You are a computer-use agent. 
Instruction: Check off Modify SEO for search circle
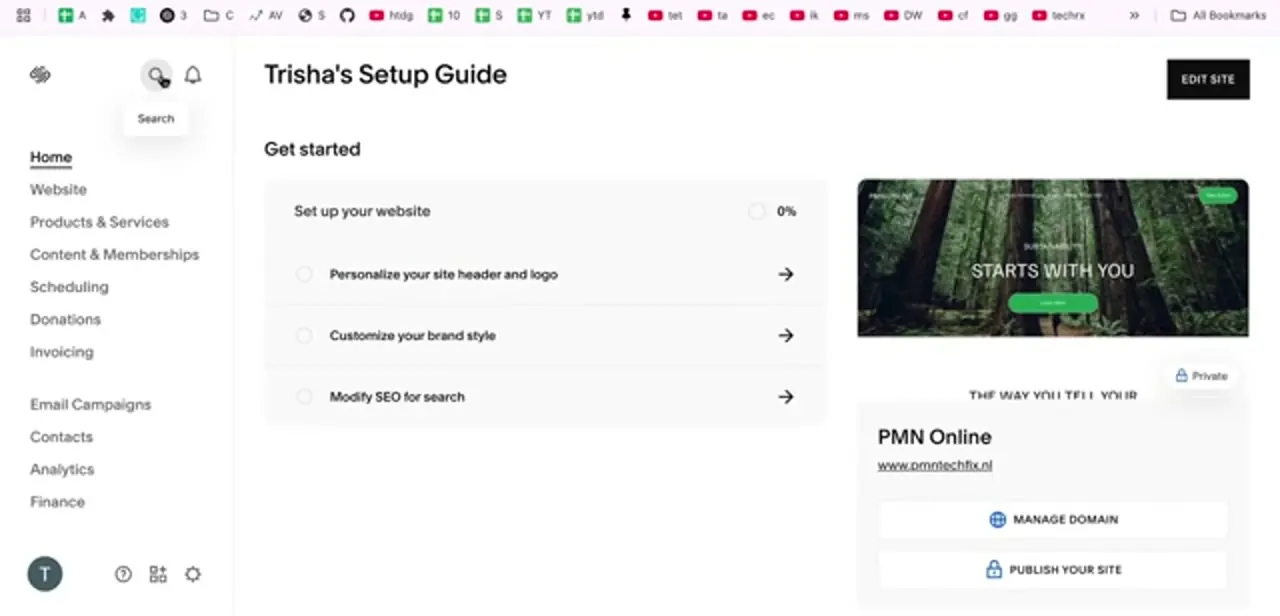(304, 396)
